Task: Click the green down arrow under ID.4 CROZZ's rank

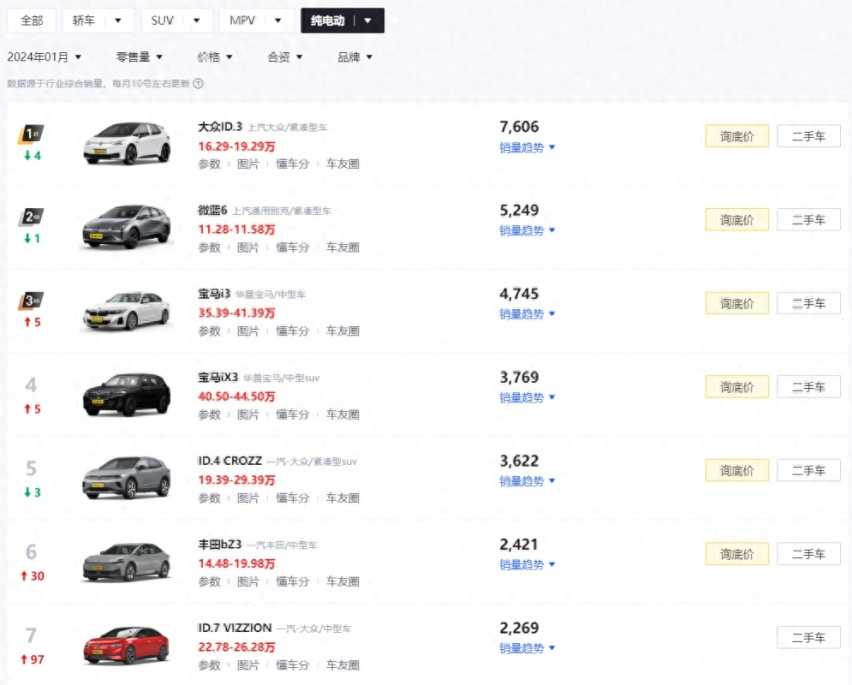Action: 28,490
